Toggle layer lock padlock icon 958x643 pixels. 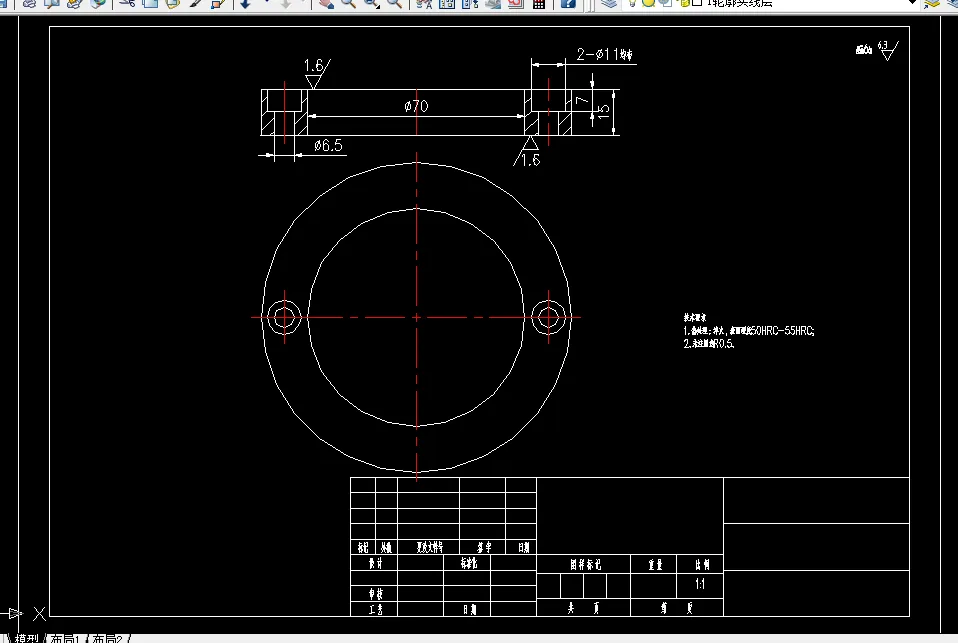click(683, 3)
